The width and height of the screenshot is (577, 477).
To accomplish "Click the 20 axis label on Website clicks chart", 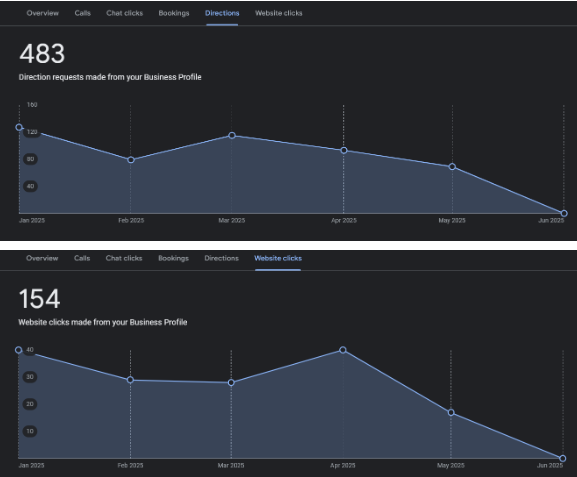I will (30, 404).
